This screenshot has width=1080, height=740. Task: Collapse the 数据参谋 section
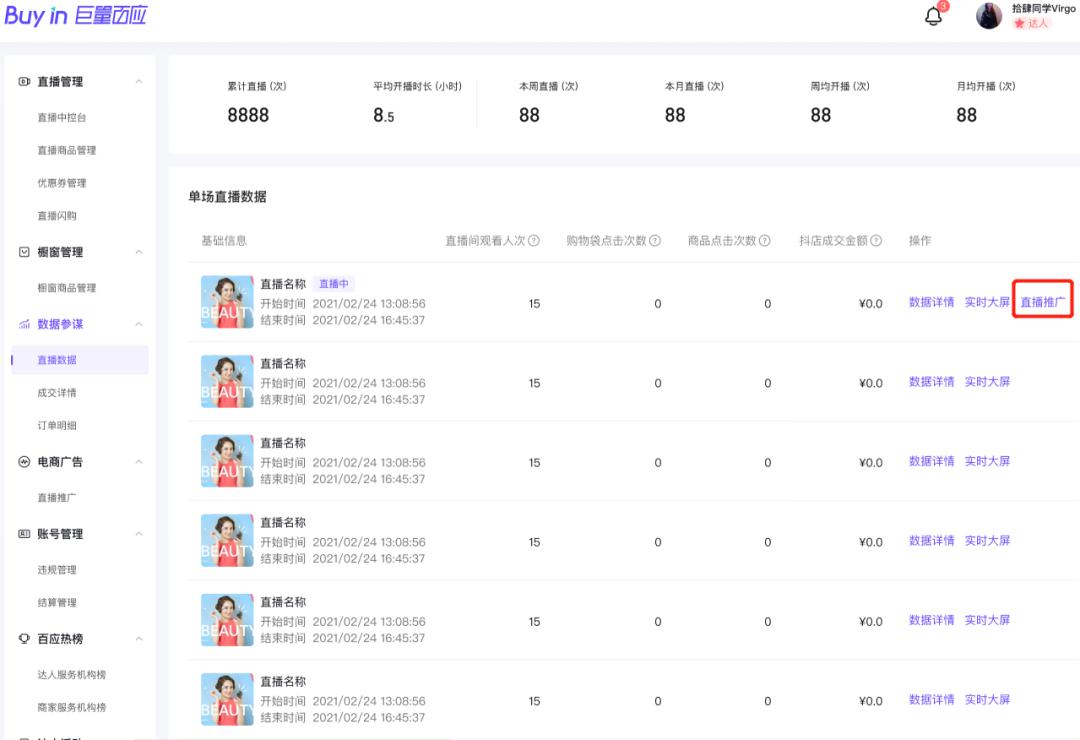click(x=141, y=322)
